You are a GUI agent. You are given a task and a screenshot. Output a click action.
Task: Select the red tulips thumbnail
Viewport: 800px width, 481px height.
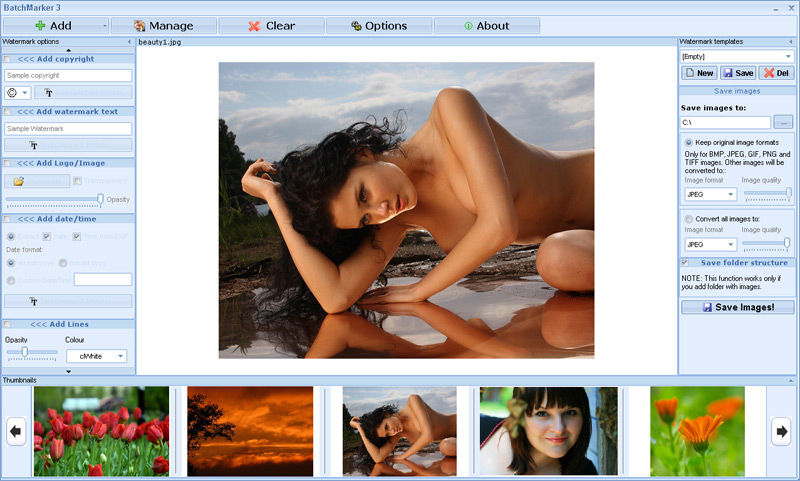coord(101,431)
